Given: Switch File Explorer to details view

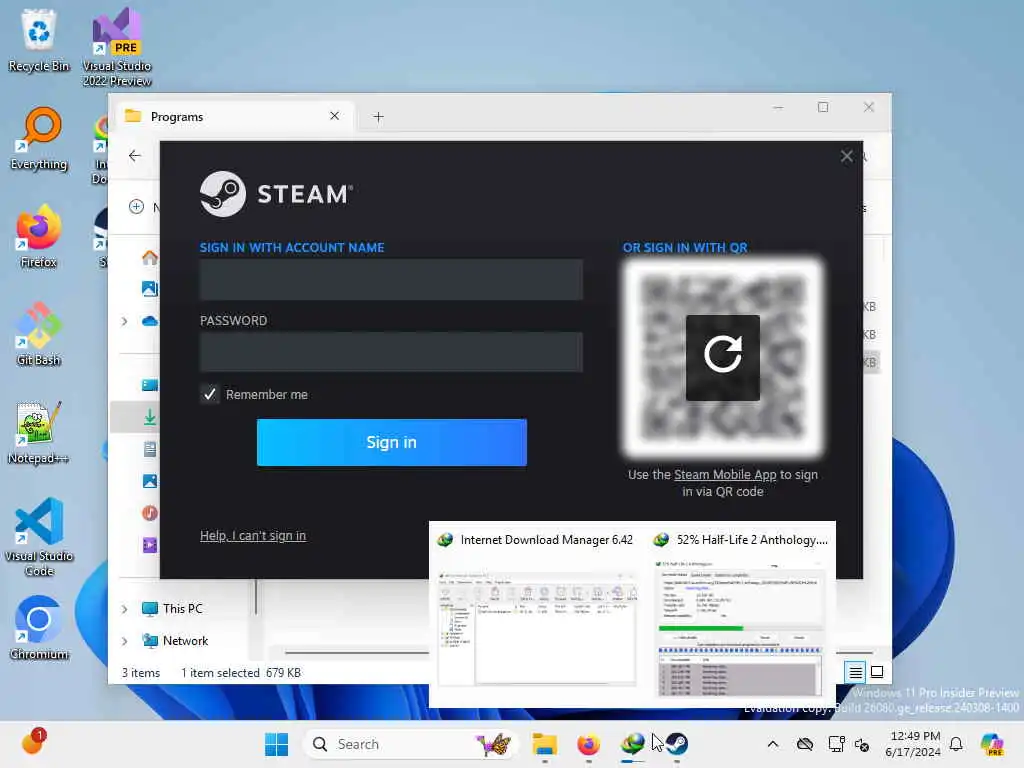Looking at the screenshot, I should (x=855, y=672).
